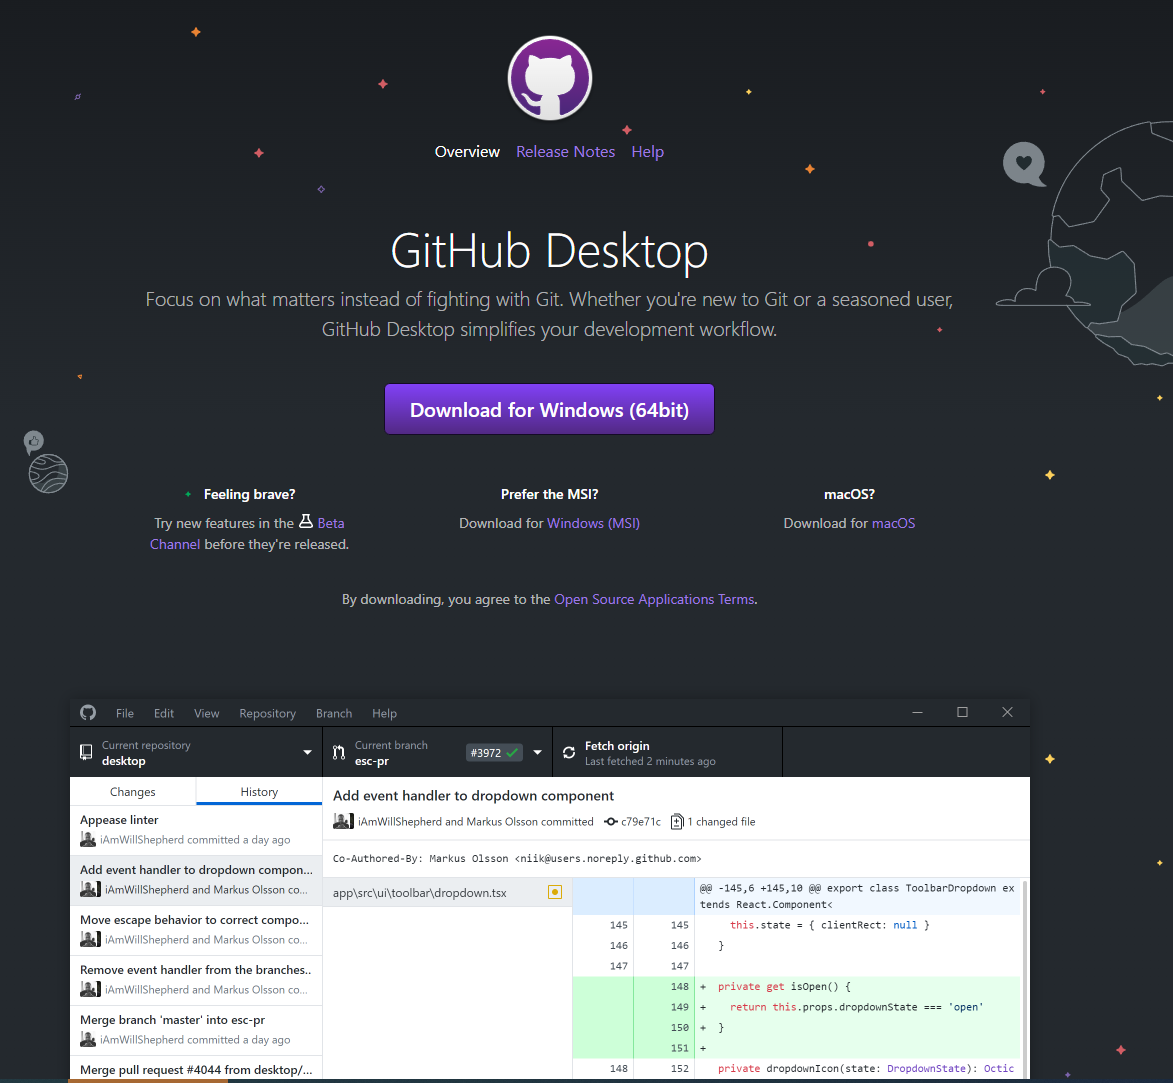The width and height of the screenshot is (1173, 1083).
Task: Click avatar next to 'Appease linter' commit
Action: [x=88, y=839]
